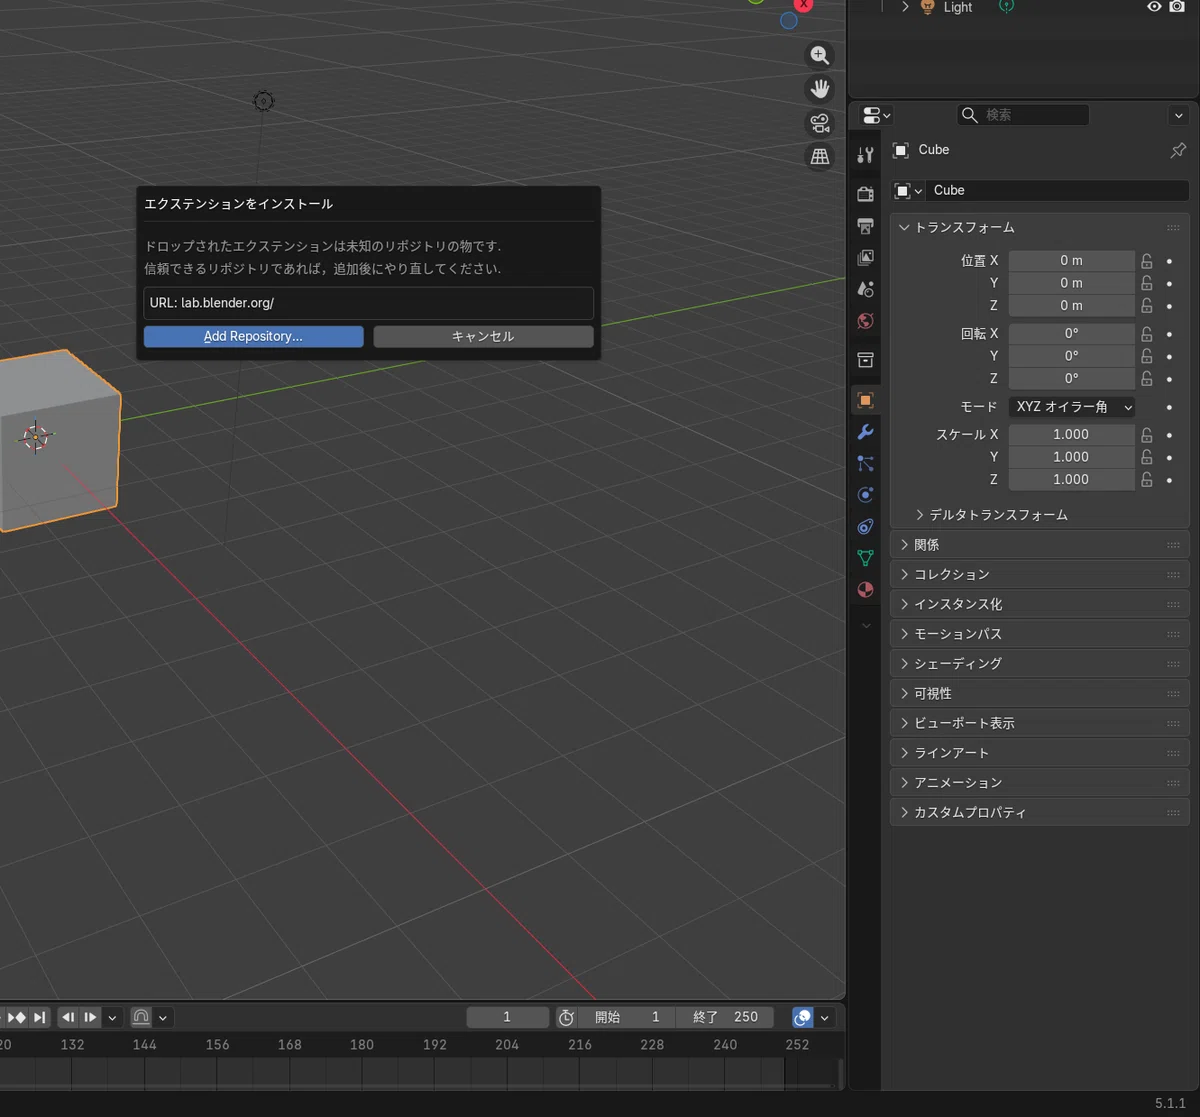1200x1117 pixels.
Task: Click the hand pan view icon
Action: click(x=820, y=89)
